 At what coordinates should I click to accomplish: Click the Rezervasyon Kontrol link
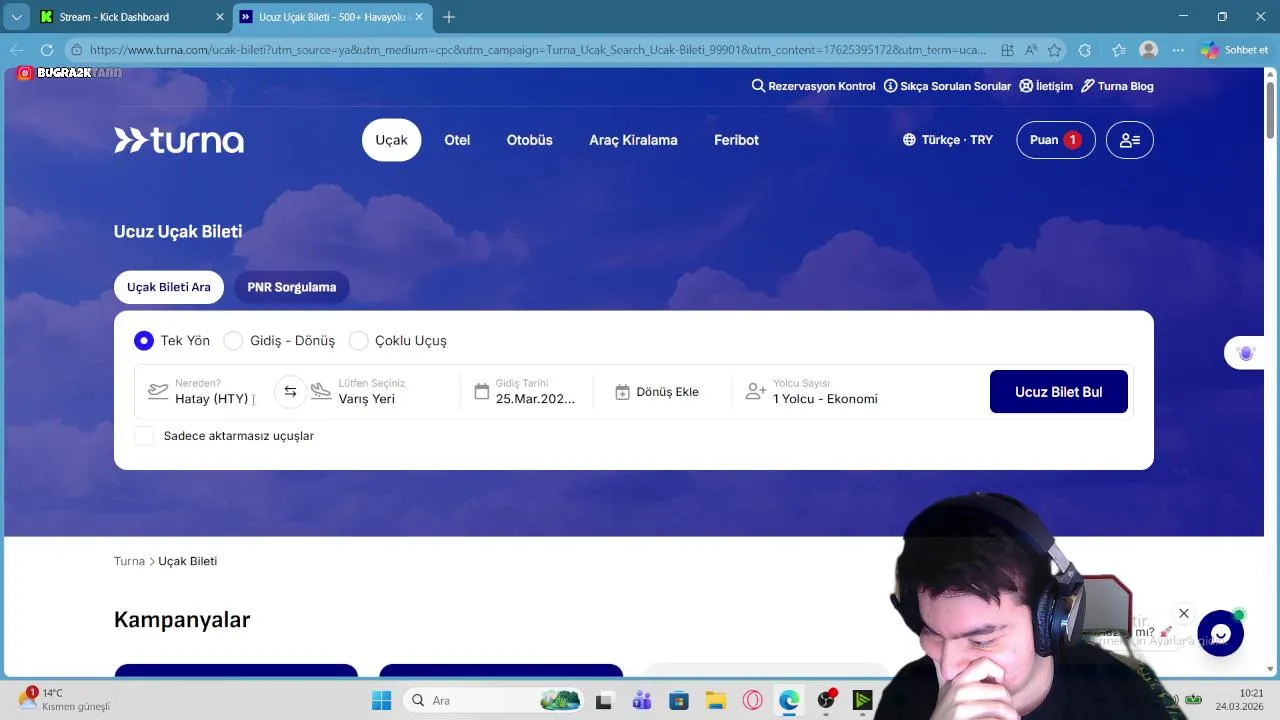pos(813,86)
